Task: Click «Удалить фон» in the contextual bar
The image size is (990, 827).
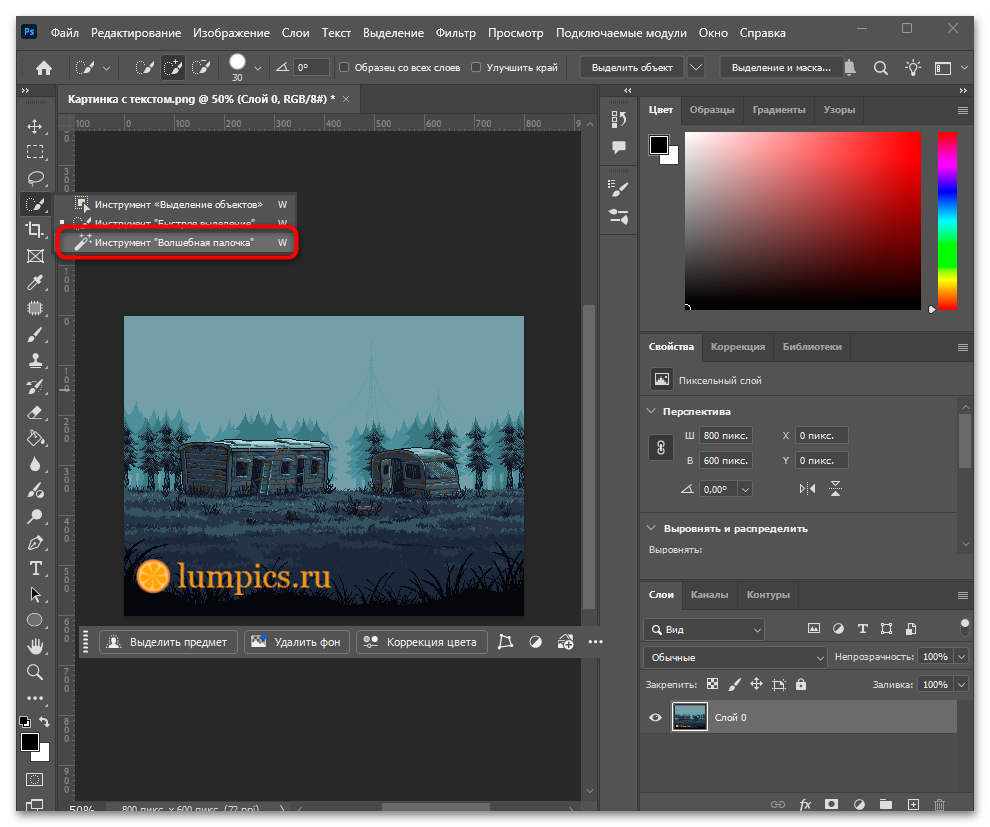Action: (297, 642)
